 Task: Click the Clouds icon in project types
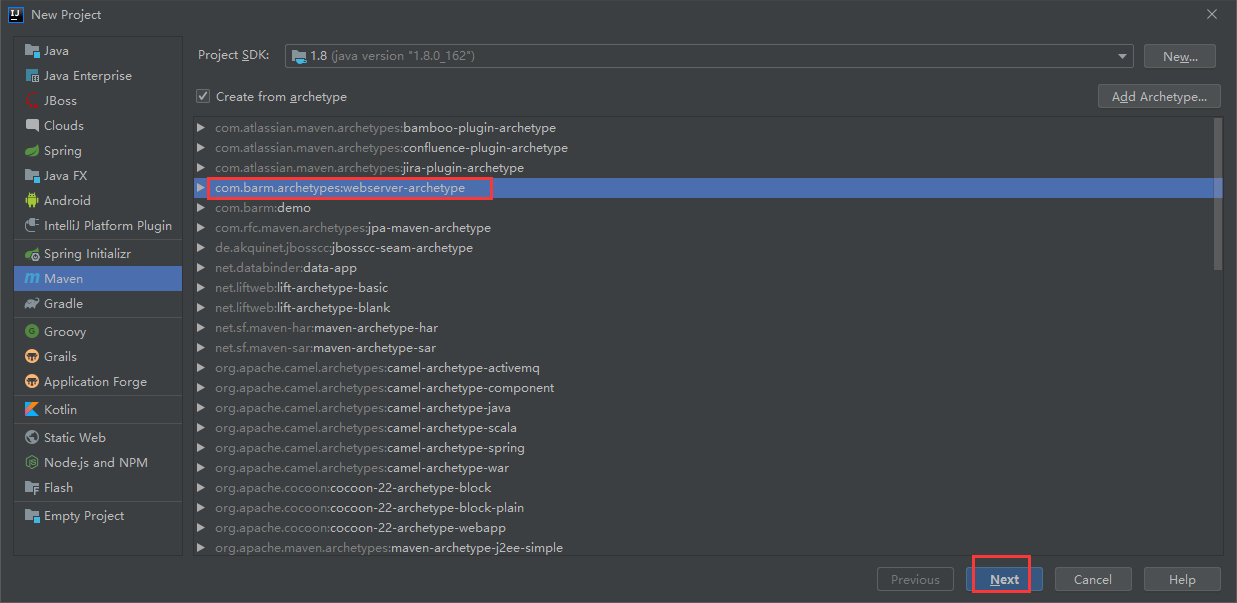coord(32,126)
